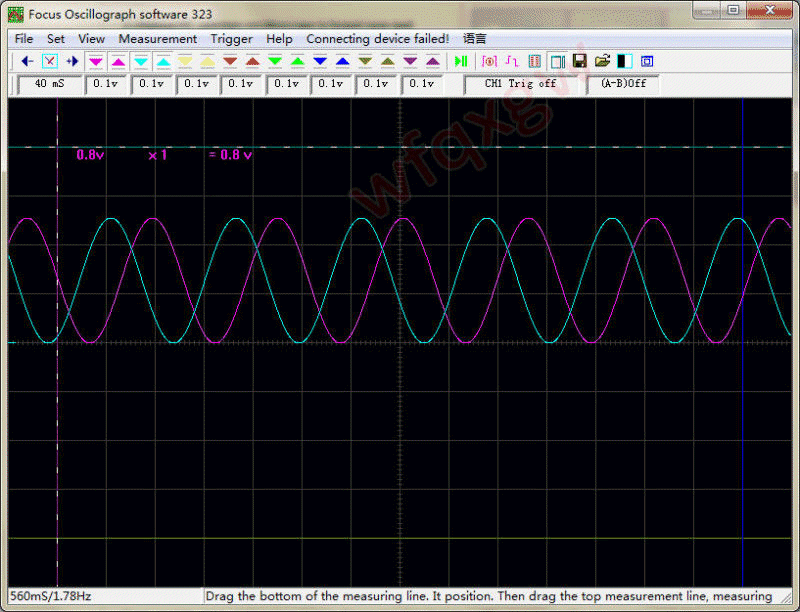Click the trigger edge waveform icon
The height and width of the screenshot is (612, 800).
click(512, 61)
